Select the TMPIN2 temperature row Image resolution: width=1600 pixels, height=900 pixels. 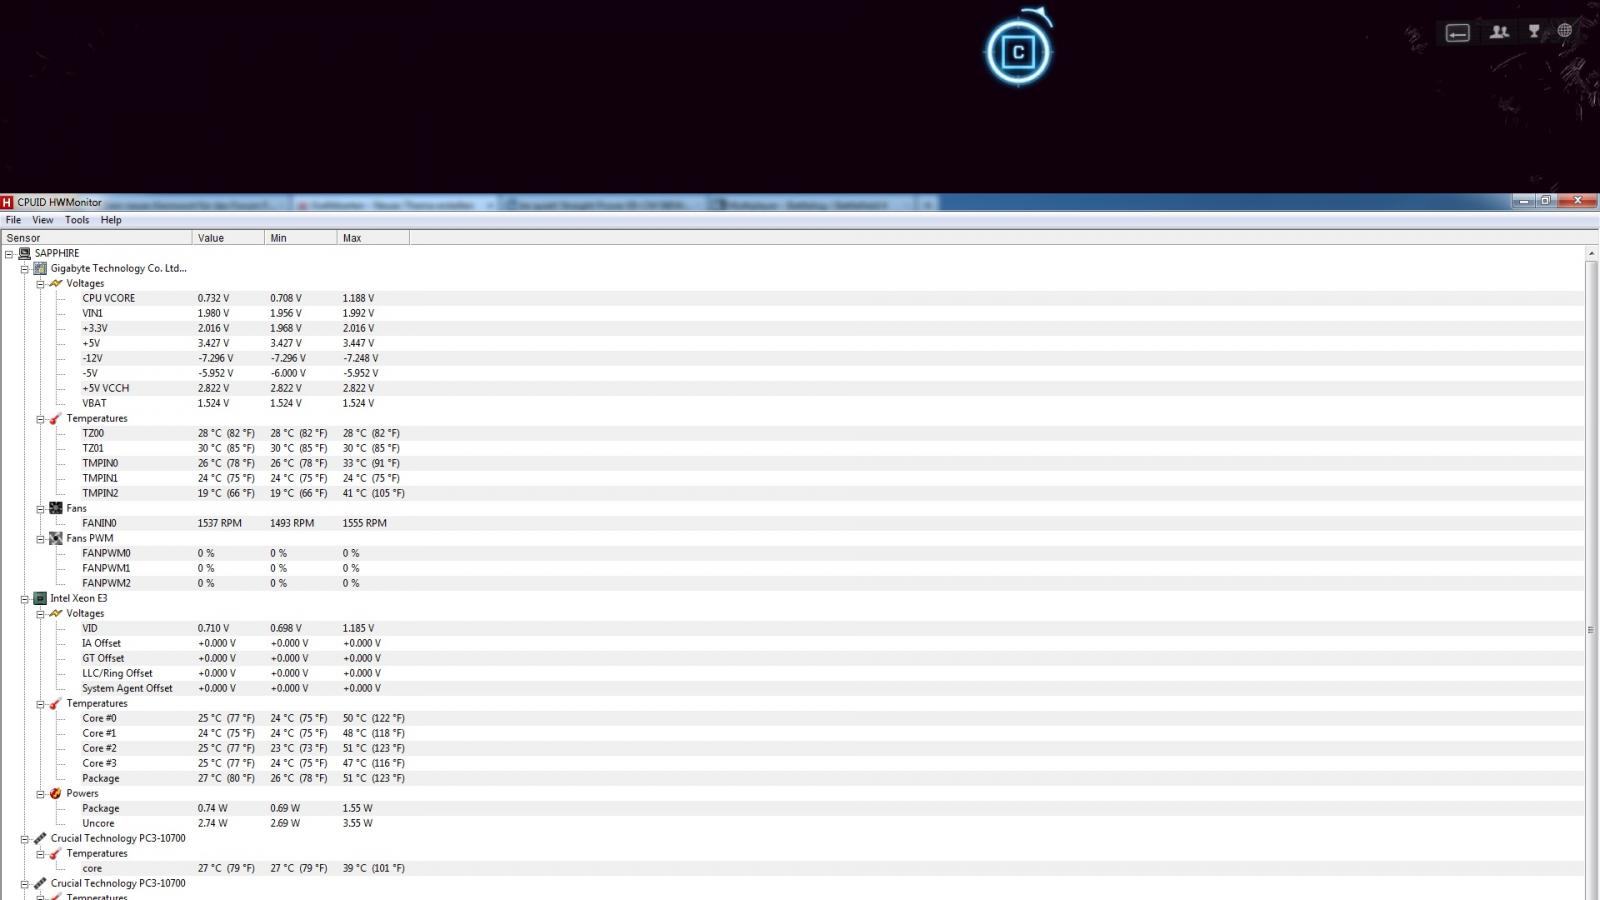792,493
